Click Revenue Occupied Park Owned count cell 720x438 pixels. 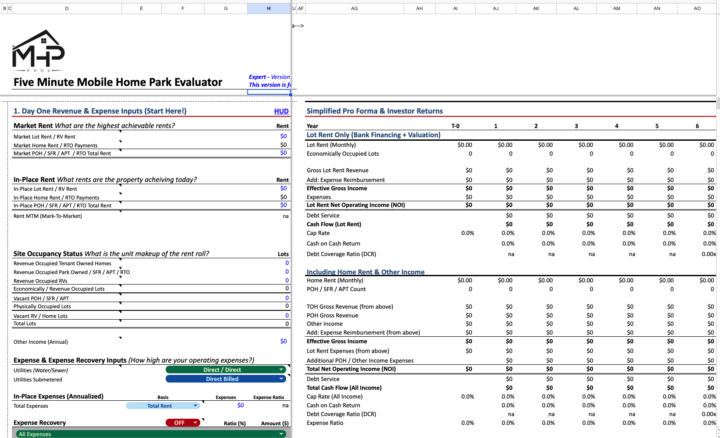tap(287, 272)
